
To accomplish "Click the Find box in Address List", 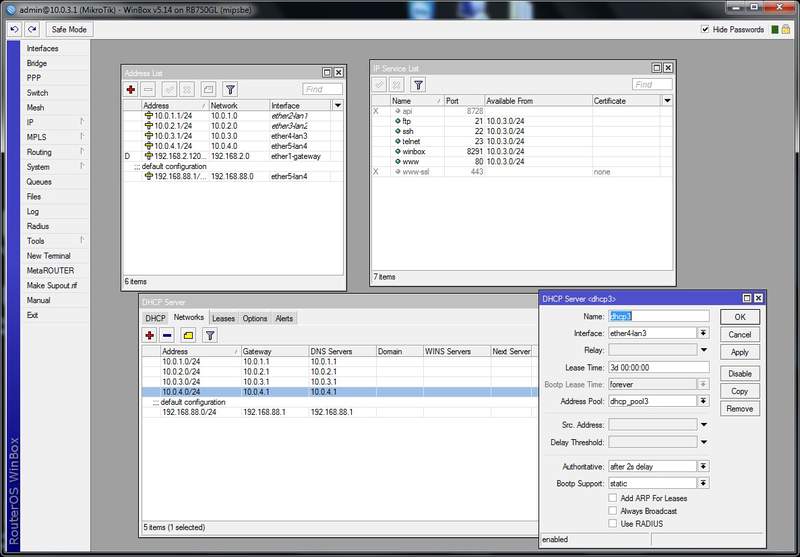I will coord(322,89).
